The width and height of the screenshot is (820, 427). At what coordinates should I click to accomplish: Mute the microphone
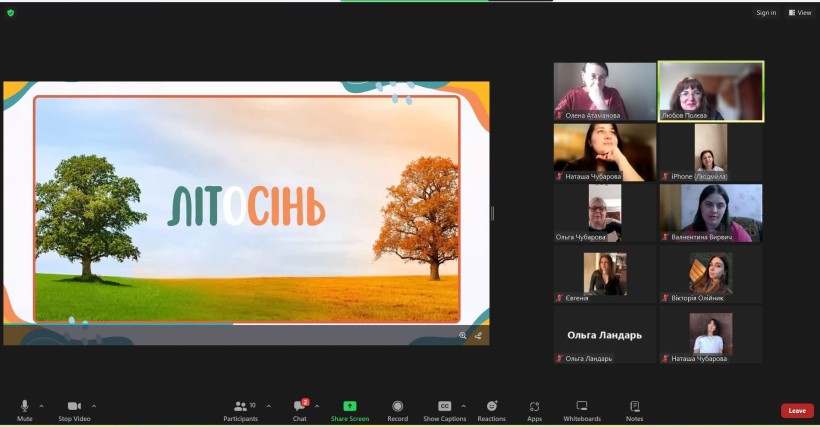click(24, 408)
